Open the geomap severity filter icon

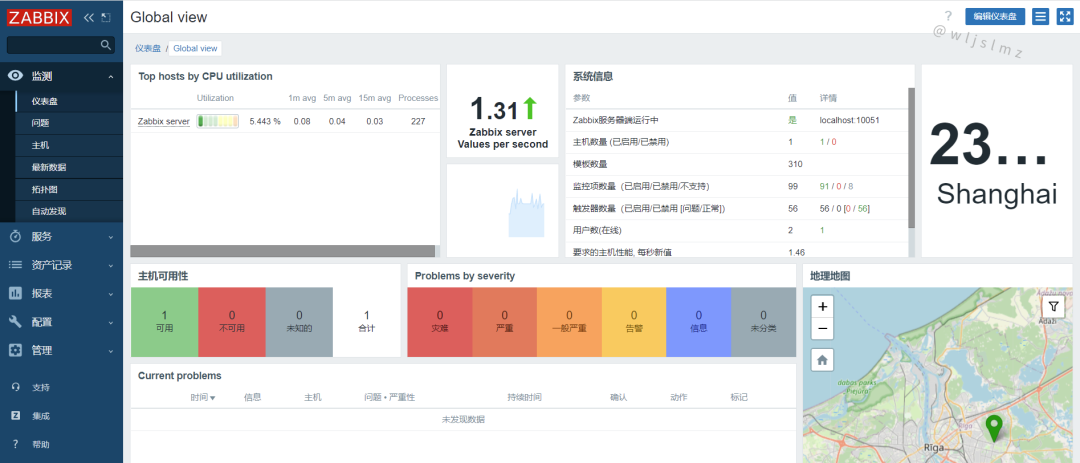pos(1053,306)
